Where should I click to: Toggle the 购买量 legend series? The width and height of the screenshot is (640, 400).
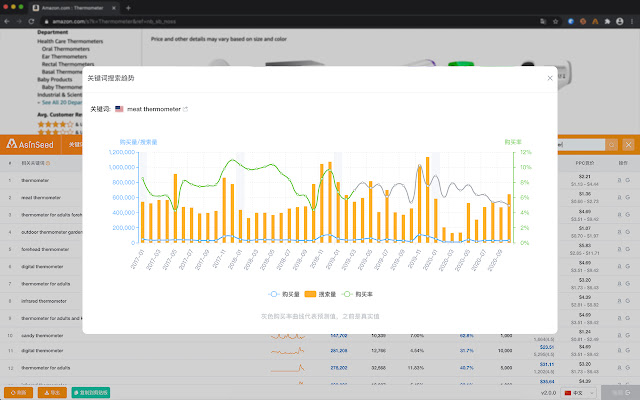(x=285, y=295)
